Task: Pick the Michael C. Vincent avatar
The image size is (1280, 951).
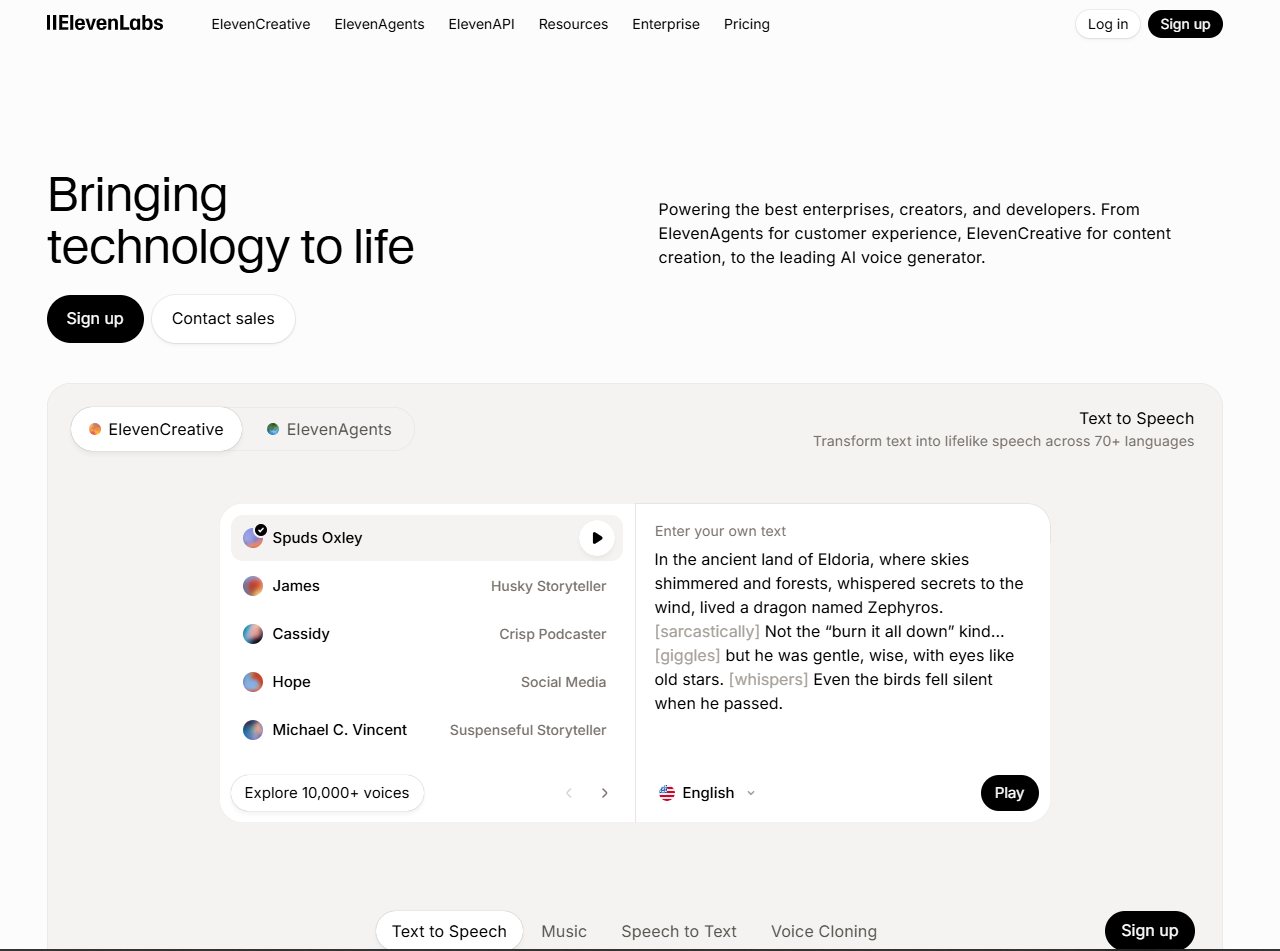Action: 253,730
